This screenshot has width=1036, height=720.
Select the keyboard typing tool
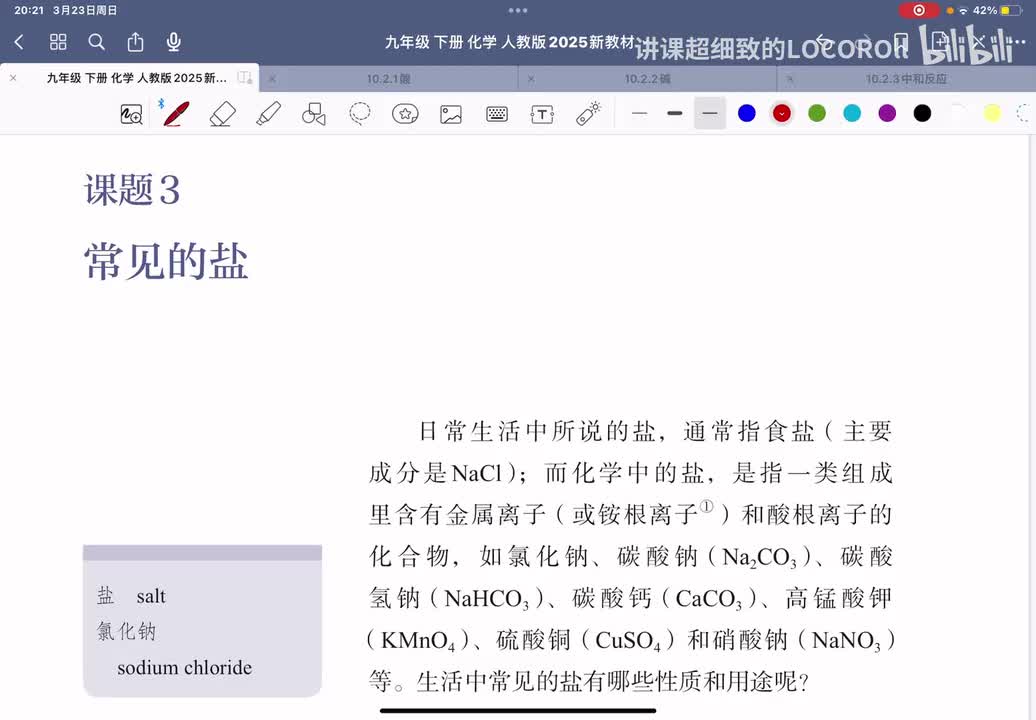click(497, 114)
